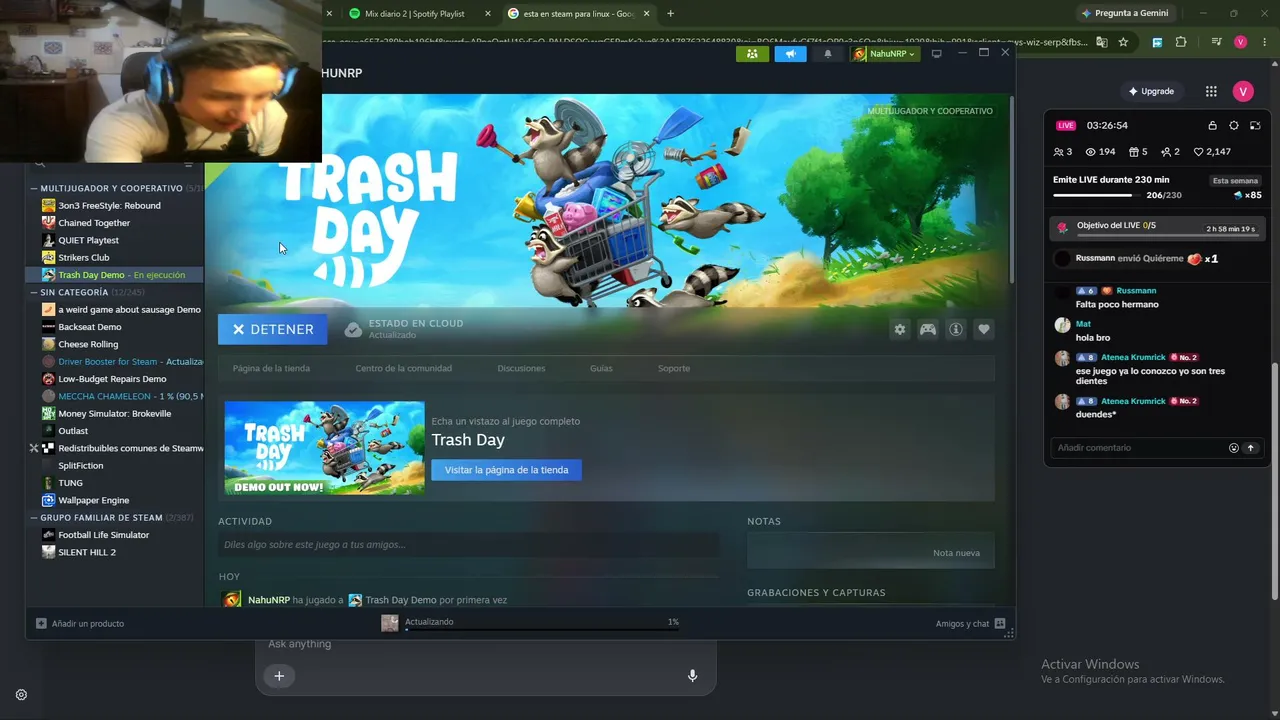Click Objetivo del LIVE progress bar

click(1166, 235)
